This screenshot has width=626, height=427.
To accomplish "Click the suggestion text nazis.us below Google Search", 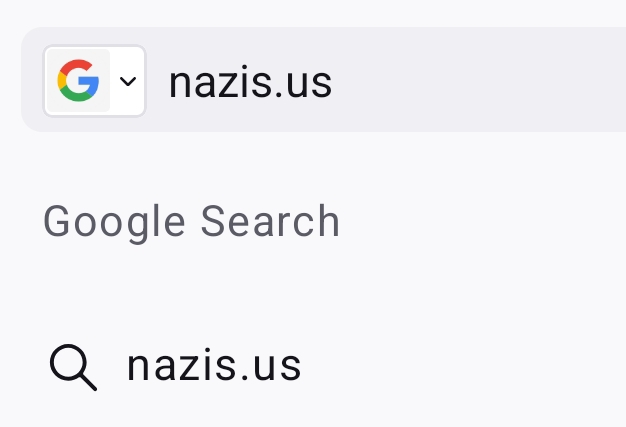I will [214, 367].
